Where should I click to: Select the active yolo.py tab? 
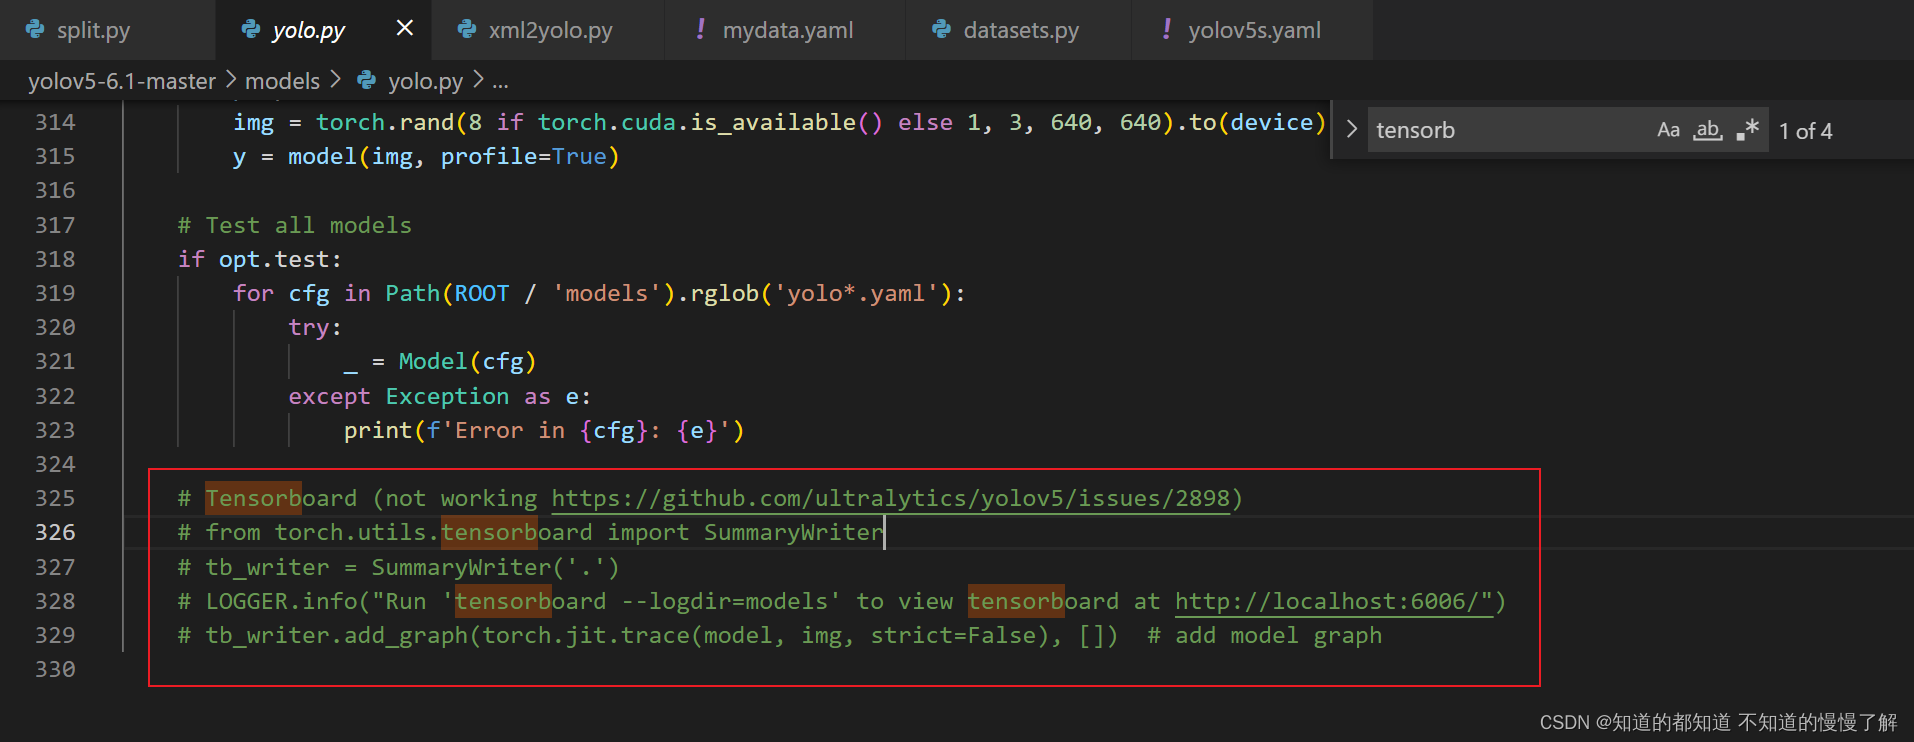pos(307,30)
